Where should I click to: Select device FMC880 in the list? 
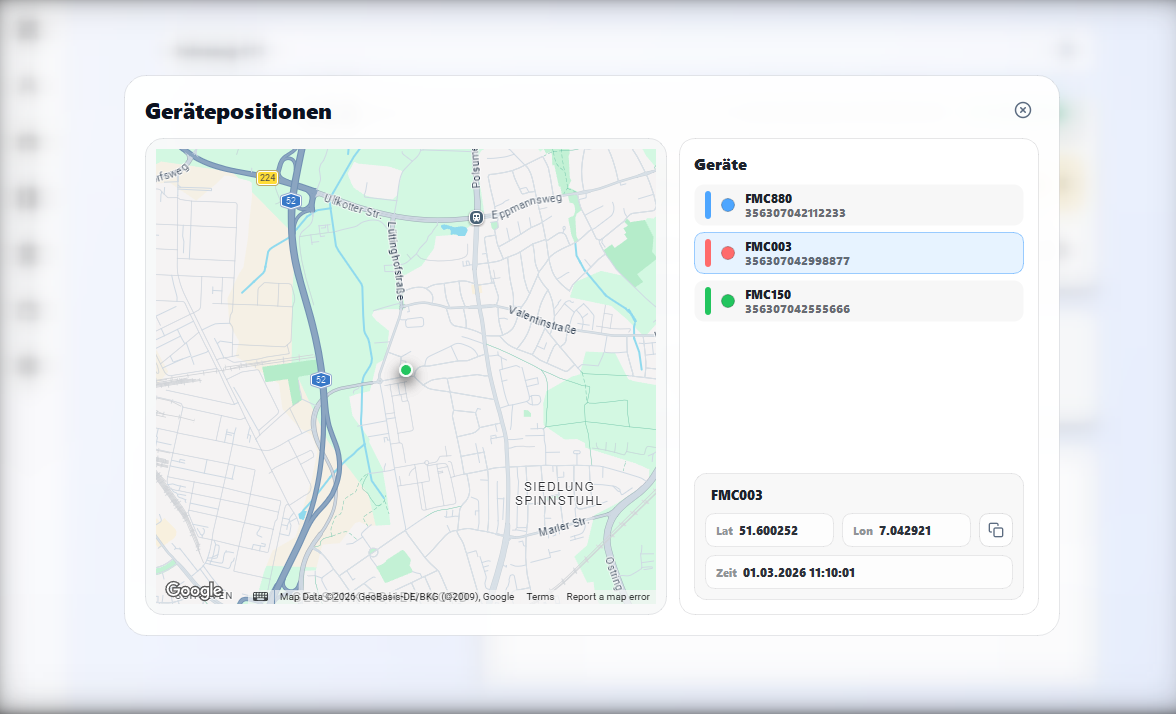859,206
